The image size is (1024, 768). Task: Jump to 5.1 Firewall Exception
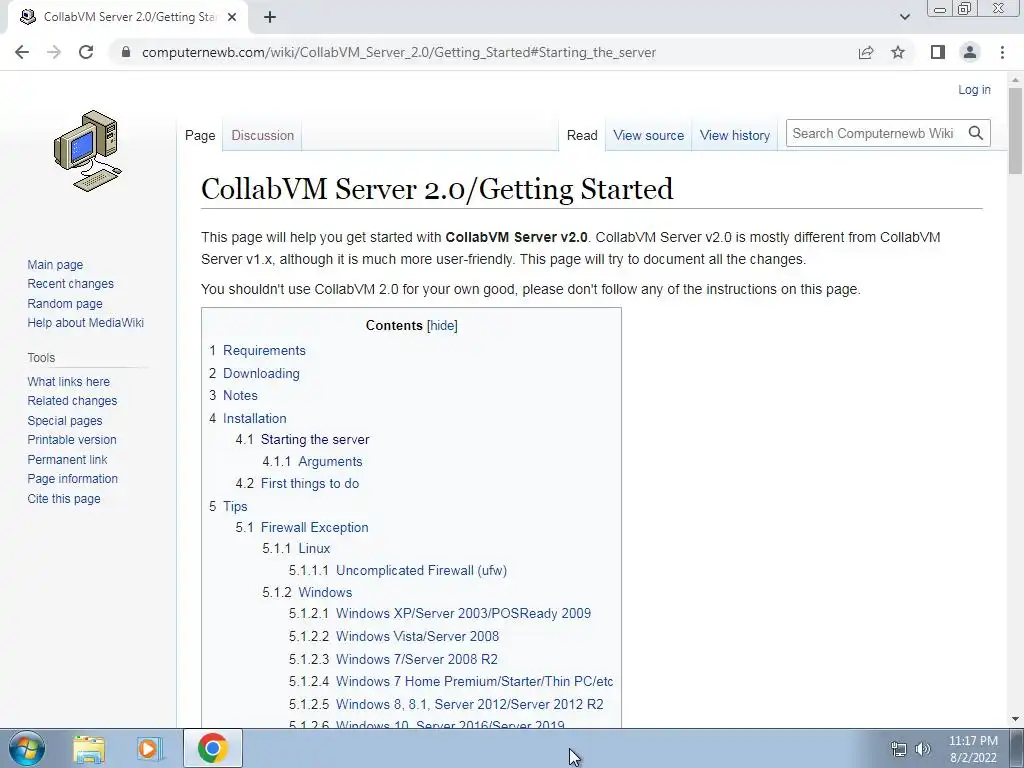[302, 527]
